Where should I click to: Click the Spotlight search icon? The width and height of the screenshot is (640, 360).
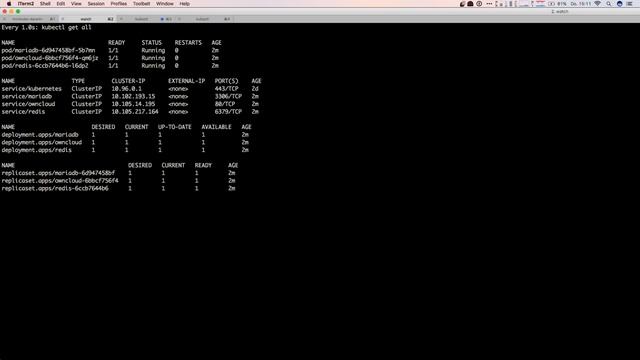coord(609,4)
